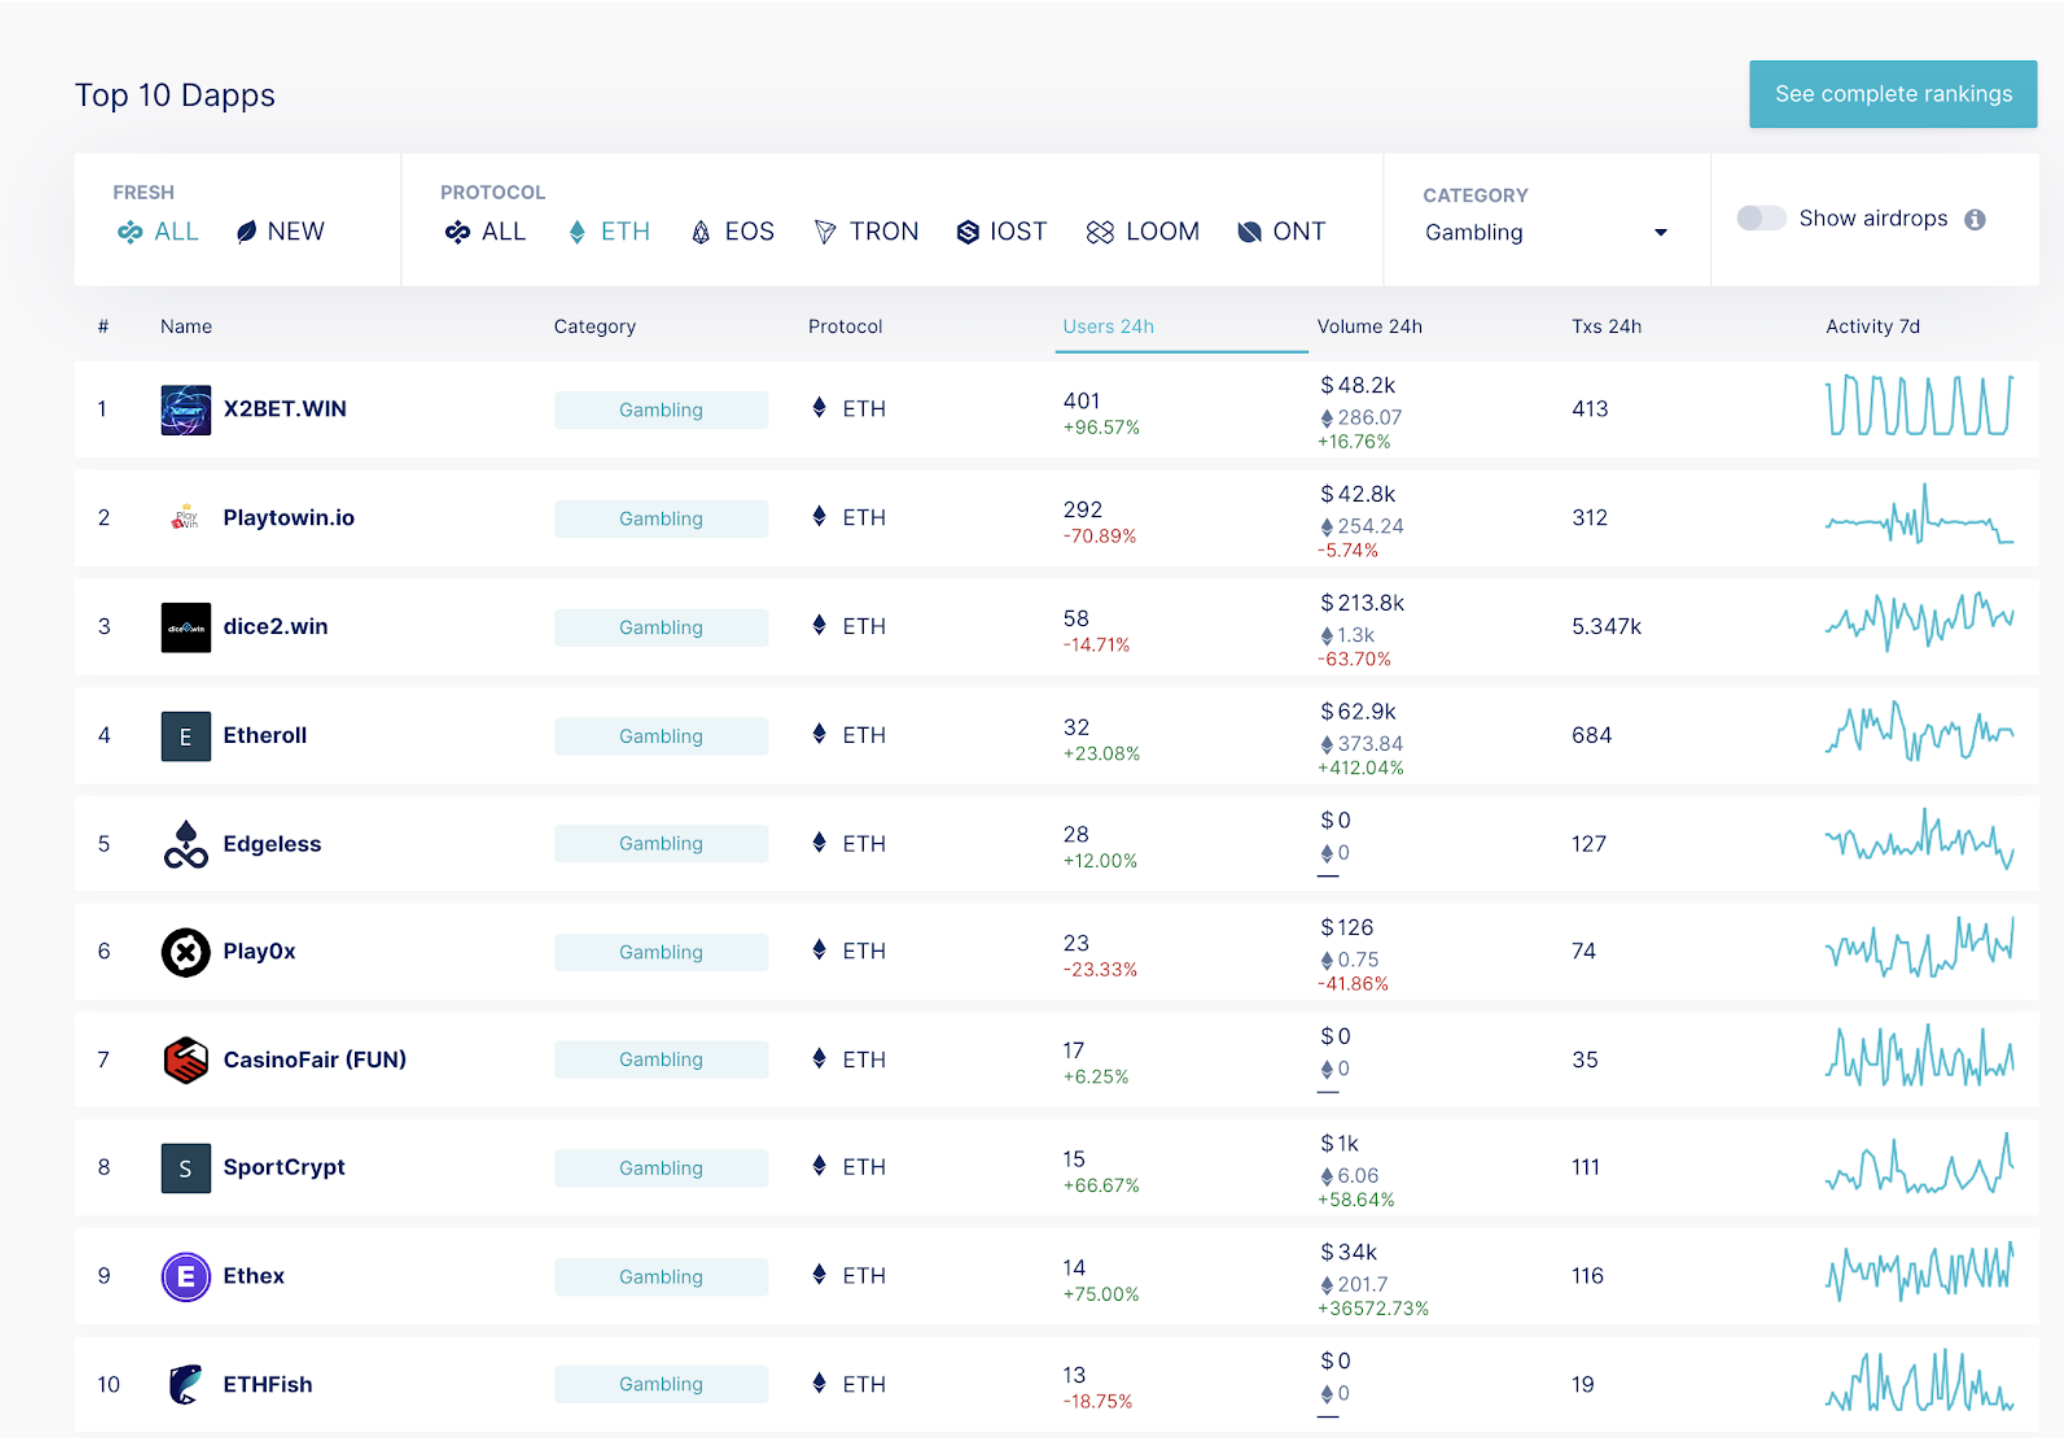Open the Category Gambling dropdown
The height and width of the screenshot is (1438, 2064).
1546,232
